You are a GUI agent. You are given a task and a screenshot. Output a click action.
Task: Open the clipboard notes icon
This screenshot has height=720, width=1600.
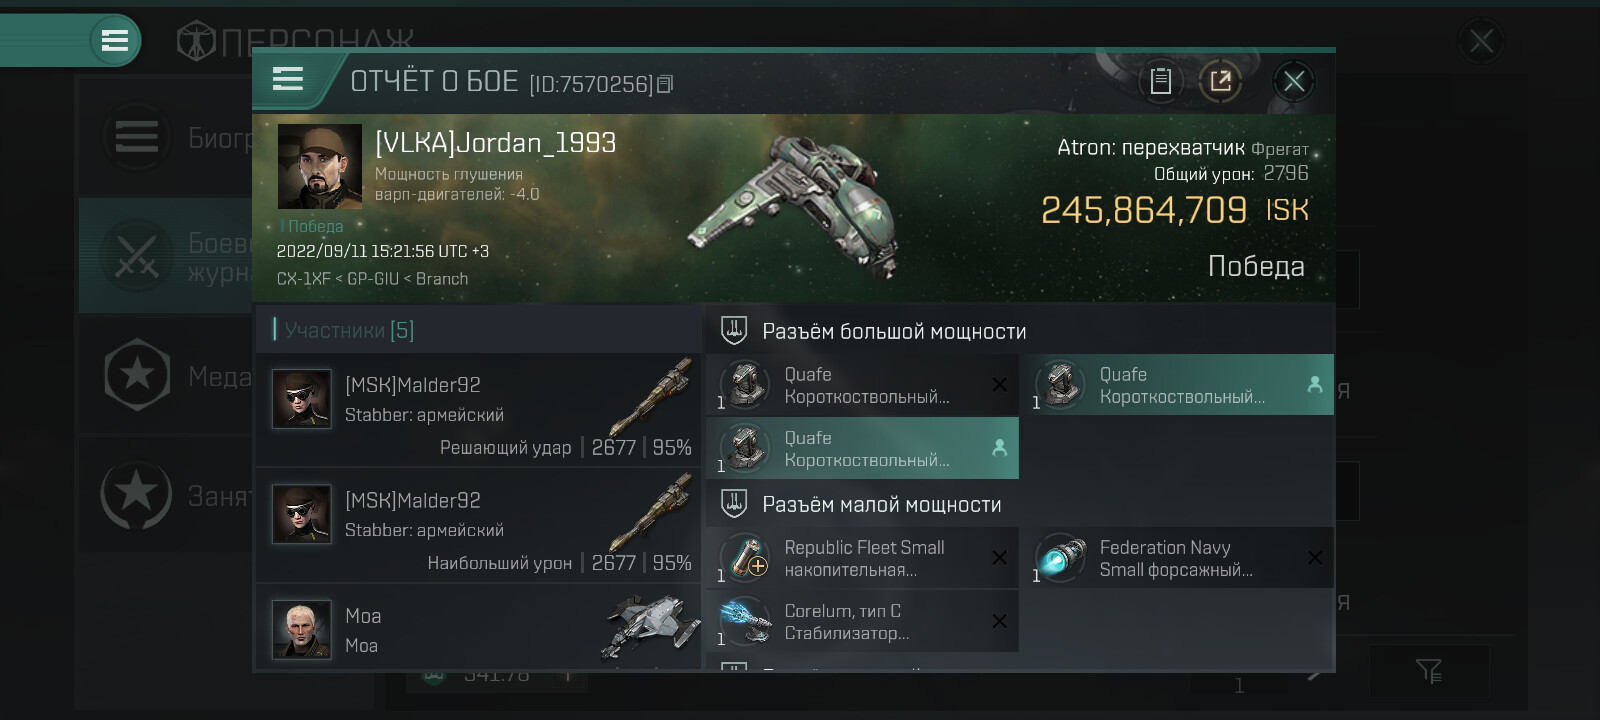point(1161,81)
